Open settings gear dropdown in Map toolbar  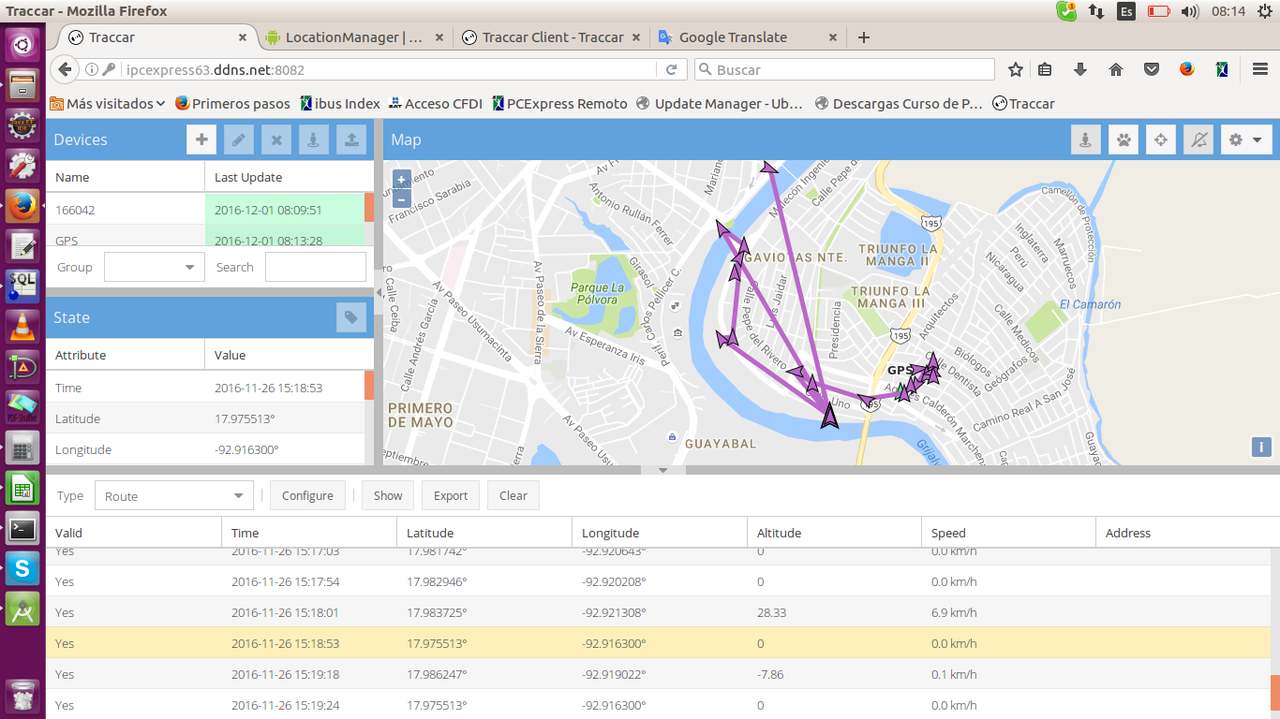point(1246,140)
